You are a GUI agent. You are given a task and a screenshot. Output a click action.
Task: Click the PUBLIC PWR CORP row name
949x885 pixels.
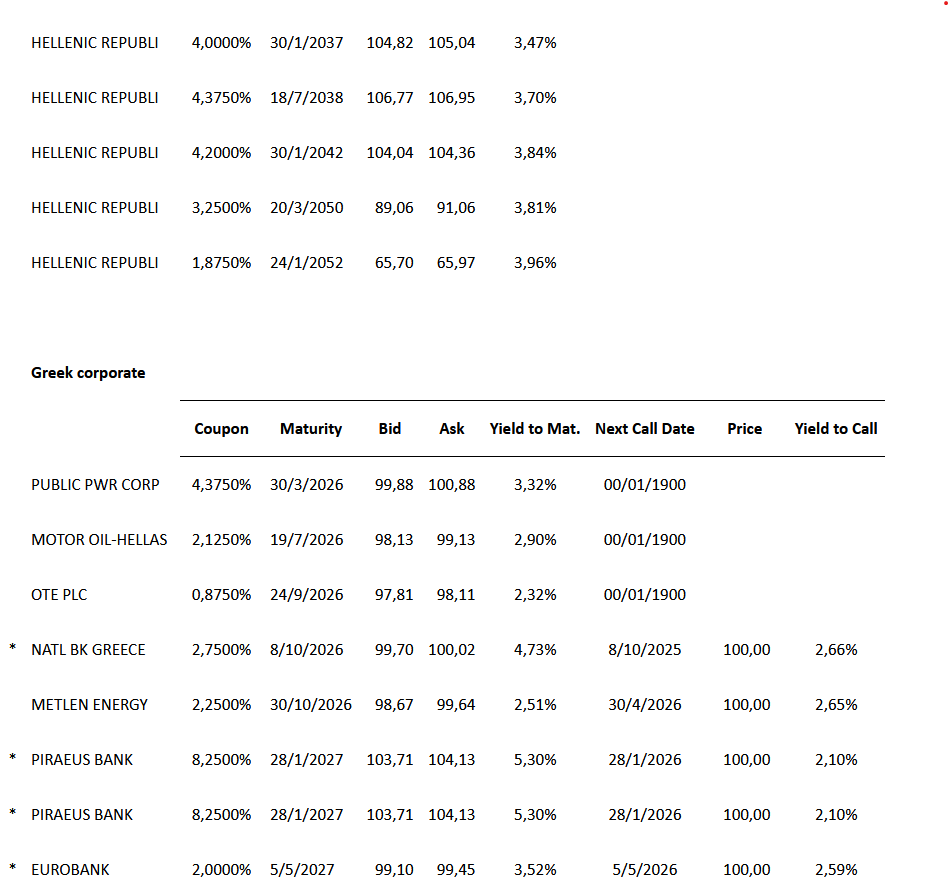pyautogui.click(x=95, y=485)
